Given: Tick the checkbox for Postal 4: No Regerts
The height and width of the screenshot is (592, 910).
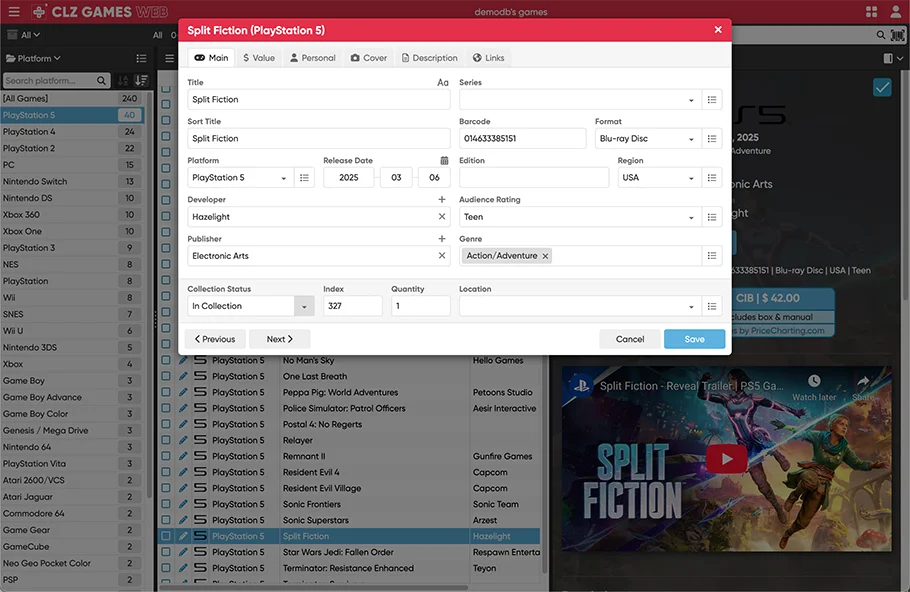Looking at the screenshot, I should (x=166, y=424).
